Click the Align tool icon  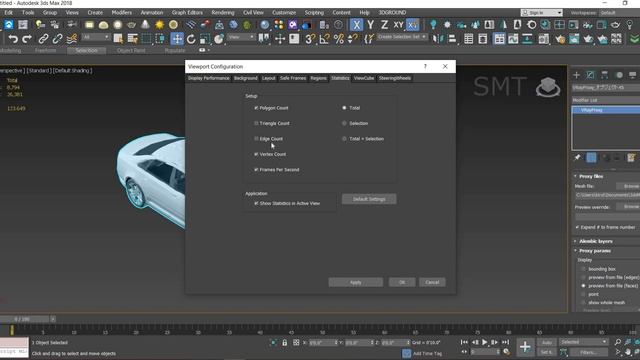pos(452,39)
